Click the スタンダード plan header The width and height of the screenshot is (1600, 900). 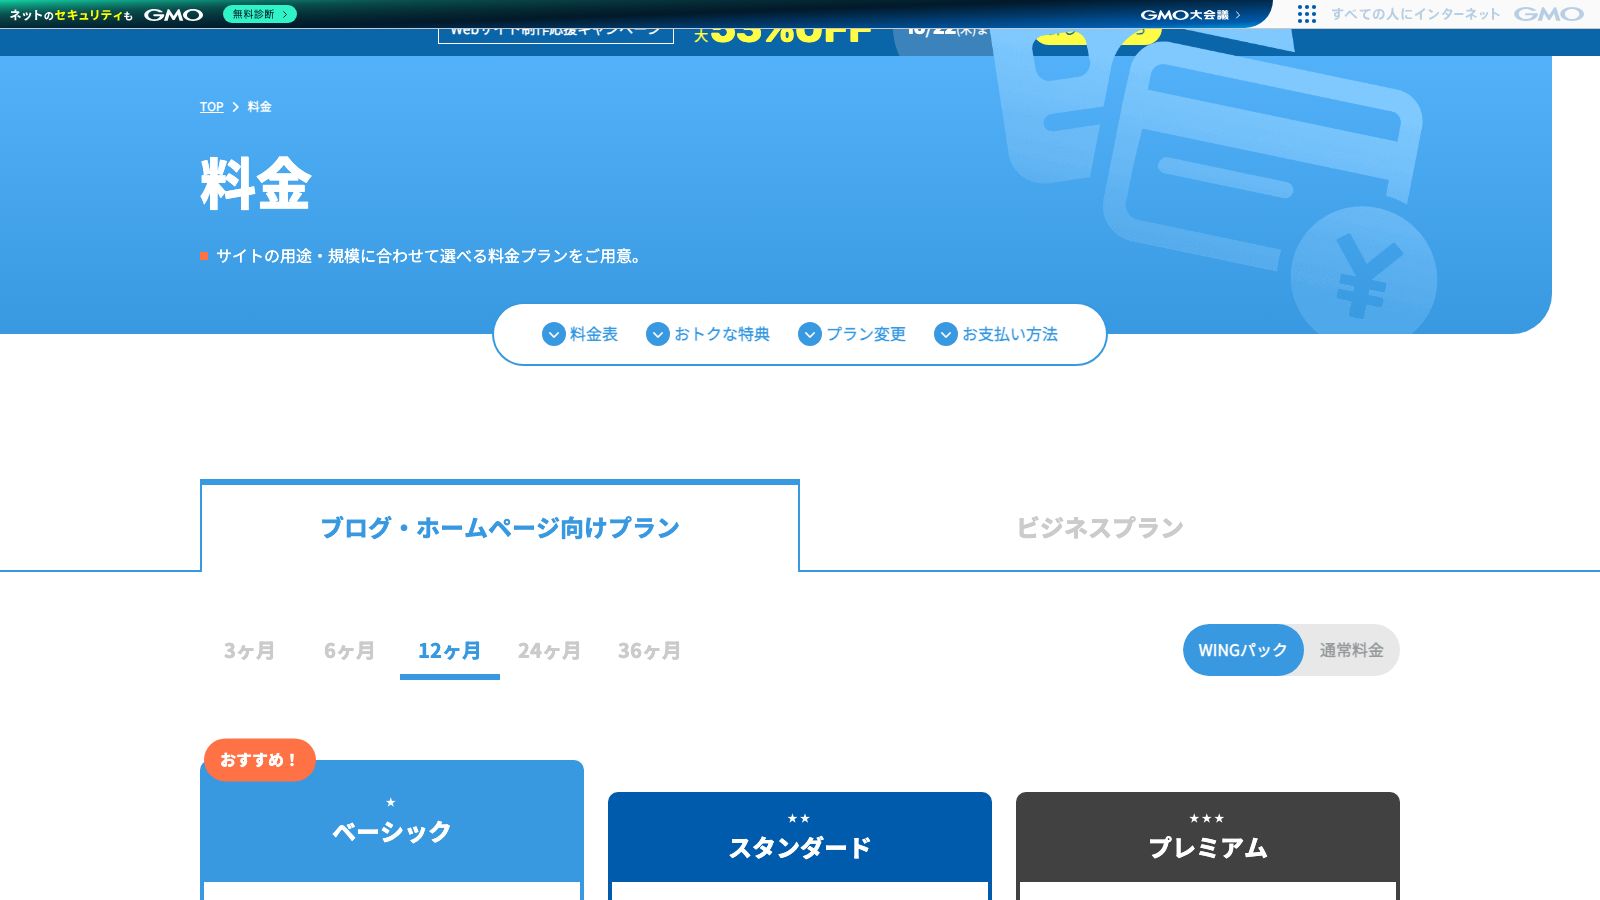click(800, 837)
